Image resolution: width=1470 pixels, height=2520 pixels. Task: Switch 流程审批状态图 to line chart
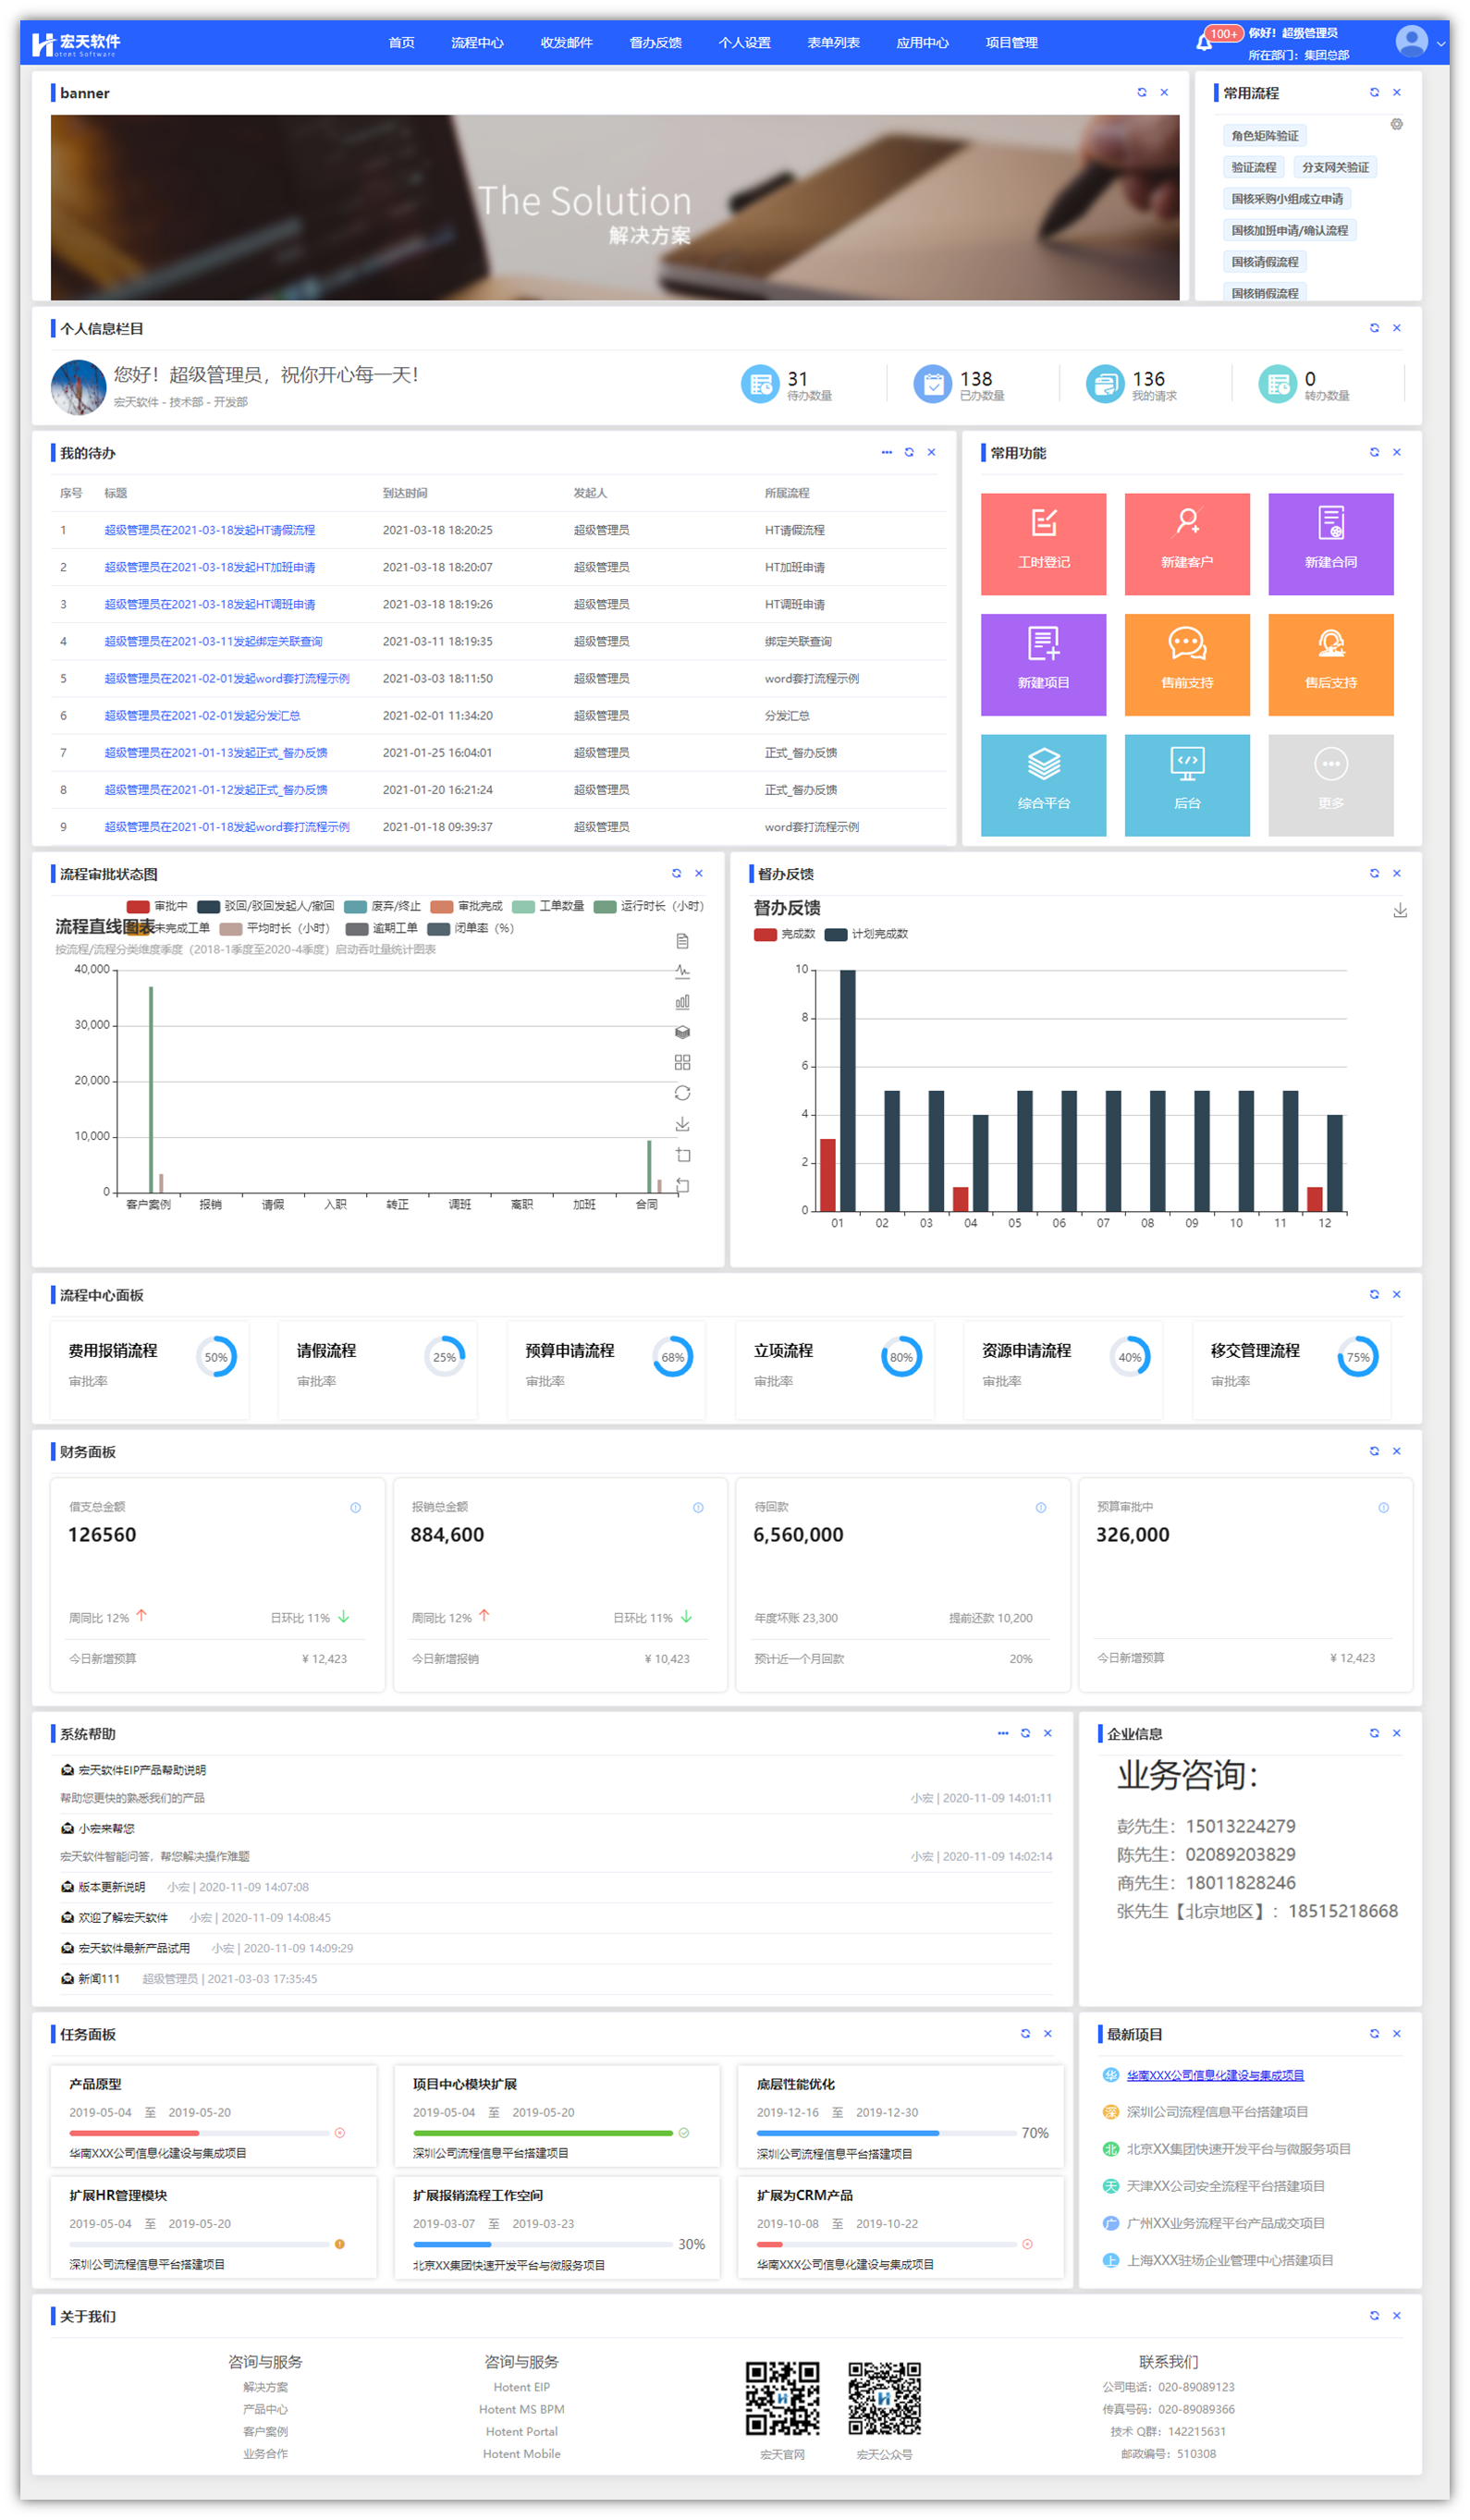[682, 971]
